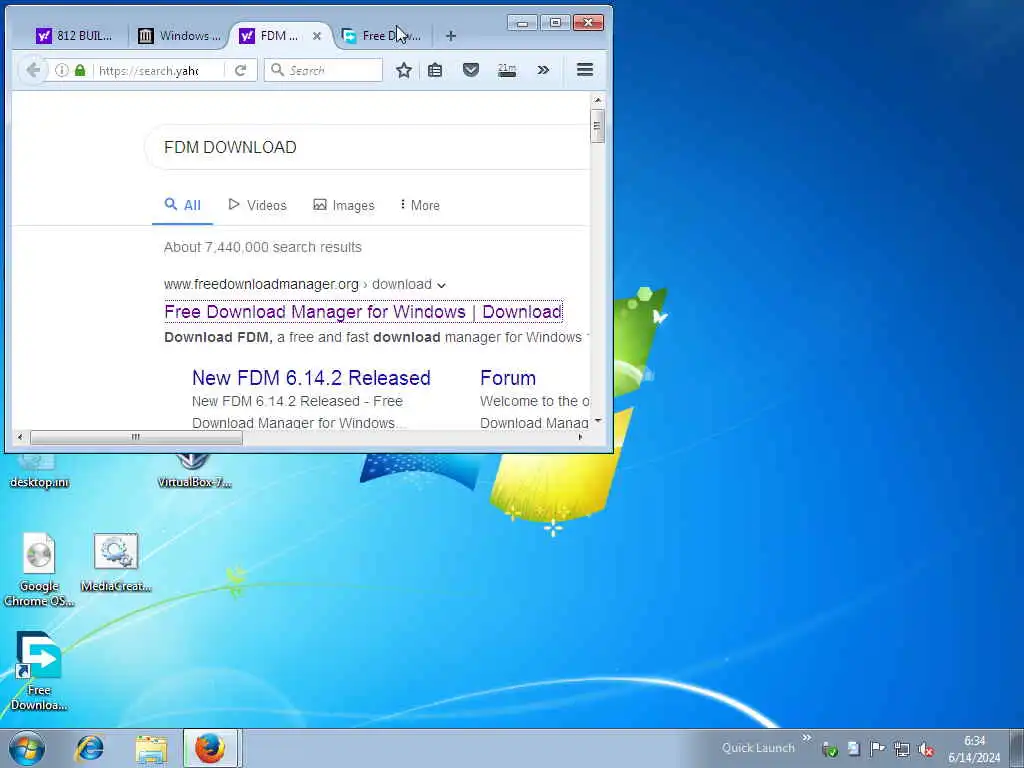Click the vertical scrollbar up arrow
Screen dimensions: 1024x768
(597, 101)
